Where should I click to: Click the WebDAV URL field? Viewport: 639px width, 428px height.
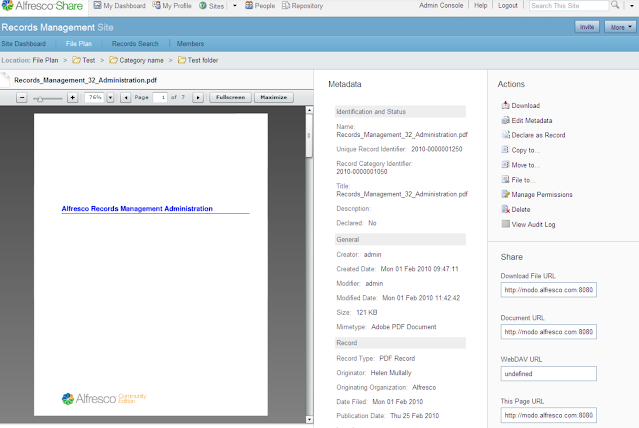click(549, 374)
